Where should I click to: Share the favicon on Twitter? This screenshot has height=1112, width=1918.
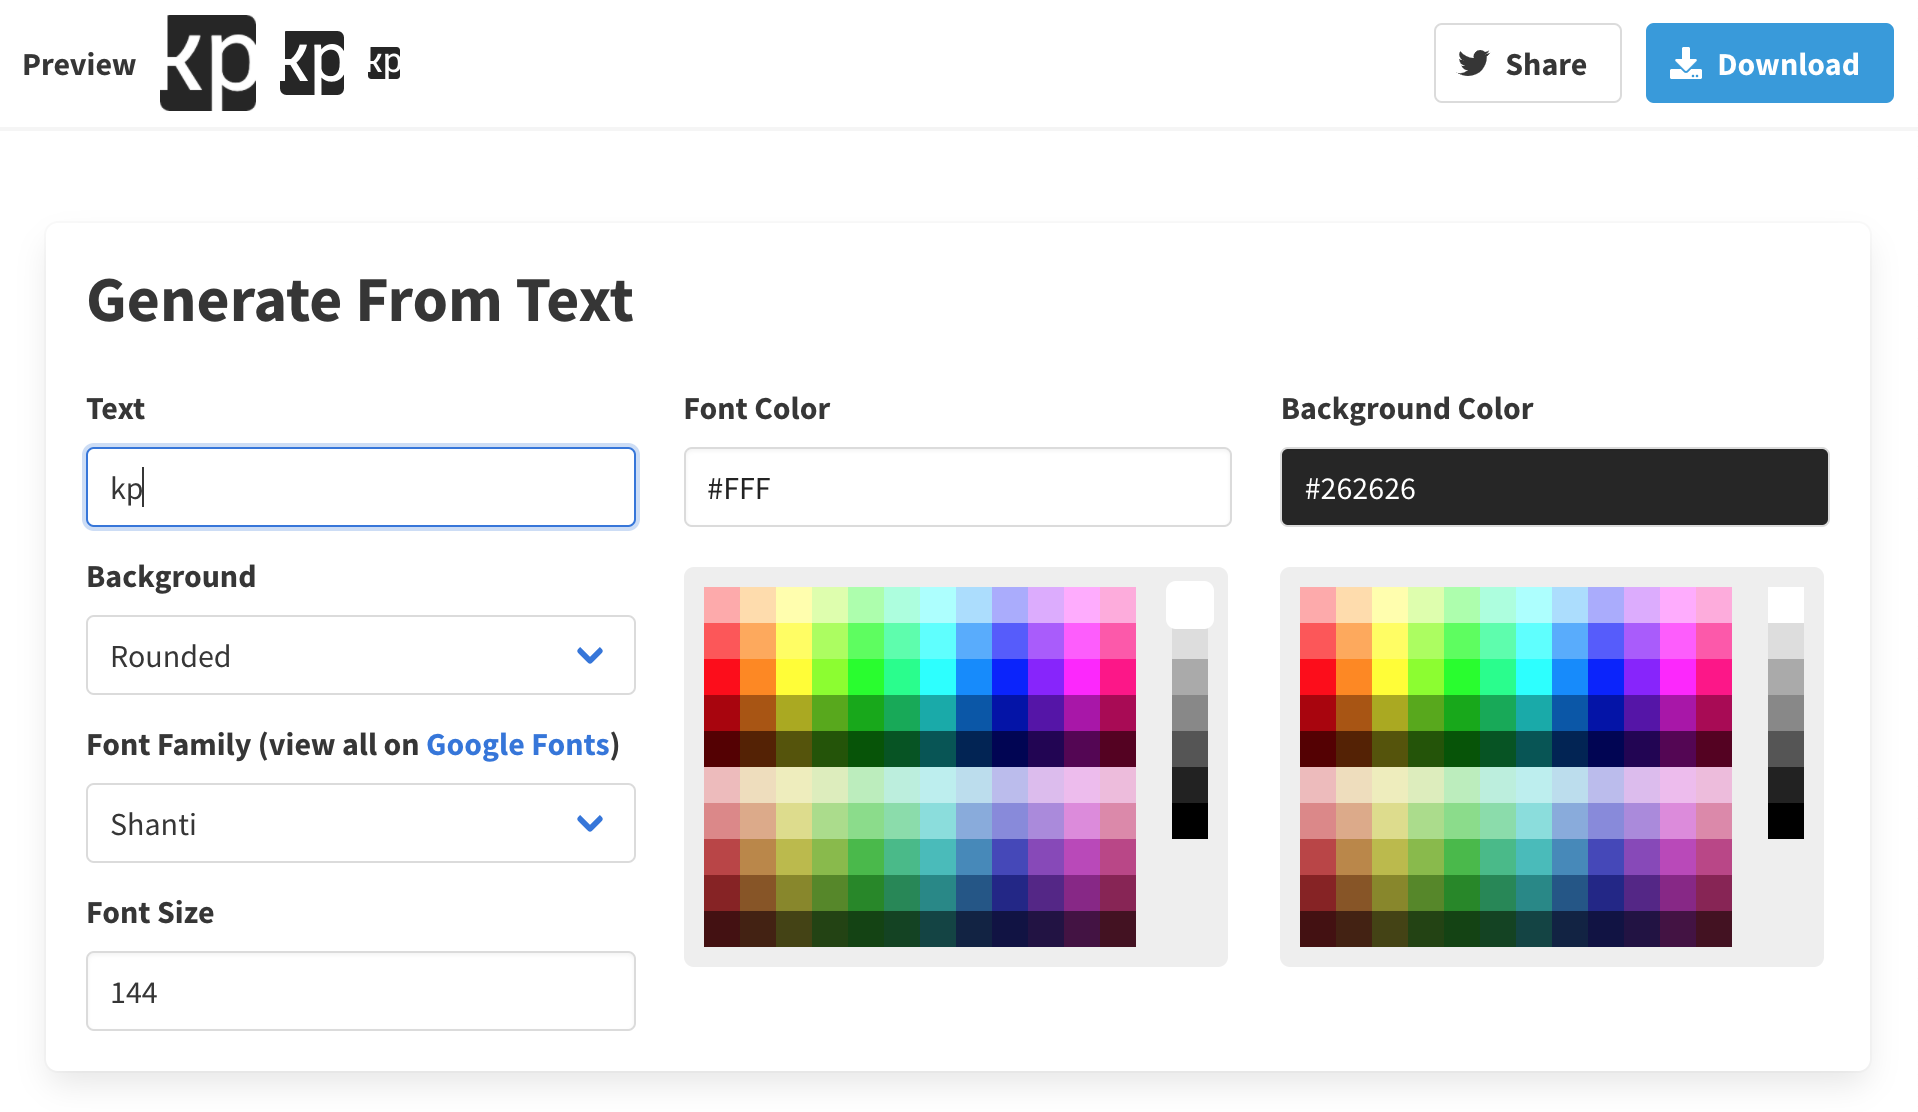[1527, 63]
